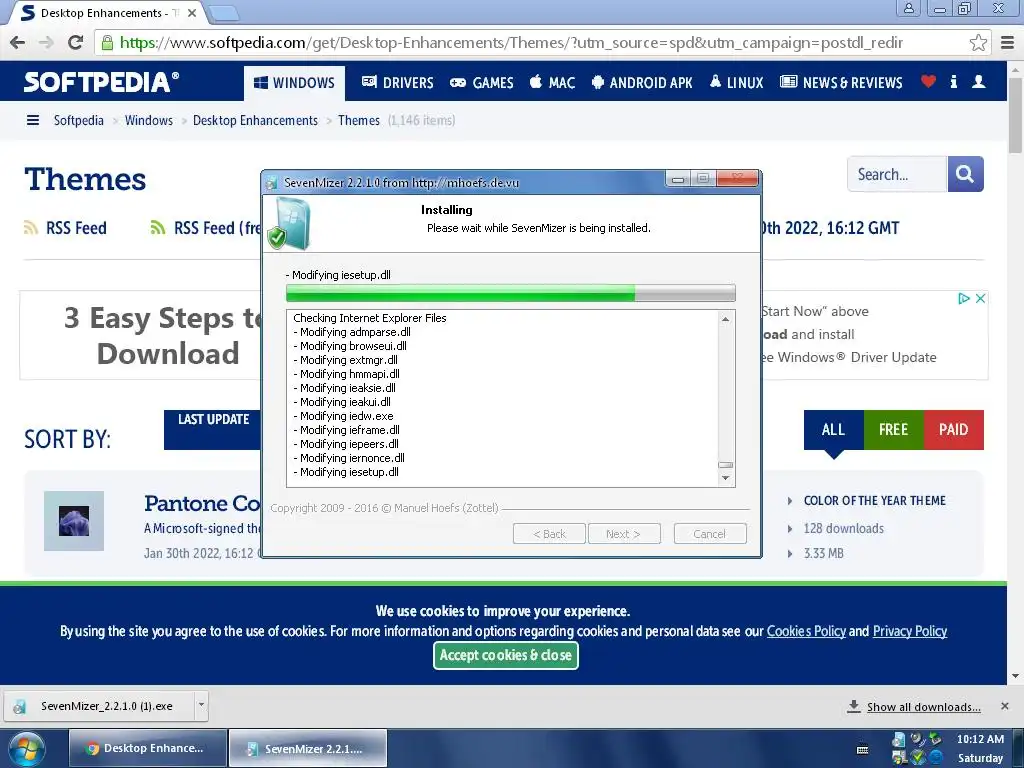Switch to Desktop Enhancements taskbar button

[x=148, y=748]
